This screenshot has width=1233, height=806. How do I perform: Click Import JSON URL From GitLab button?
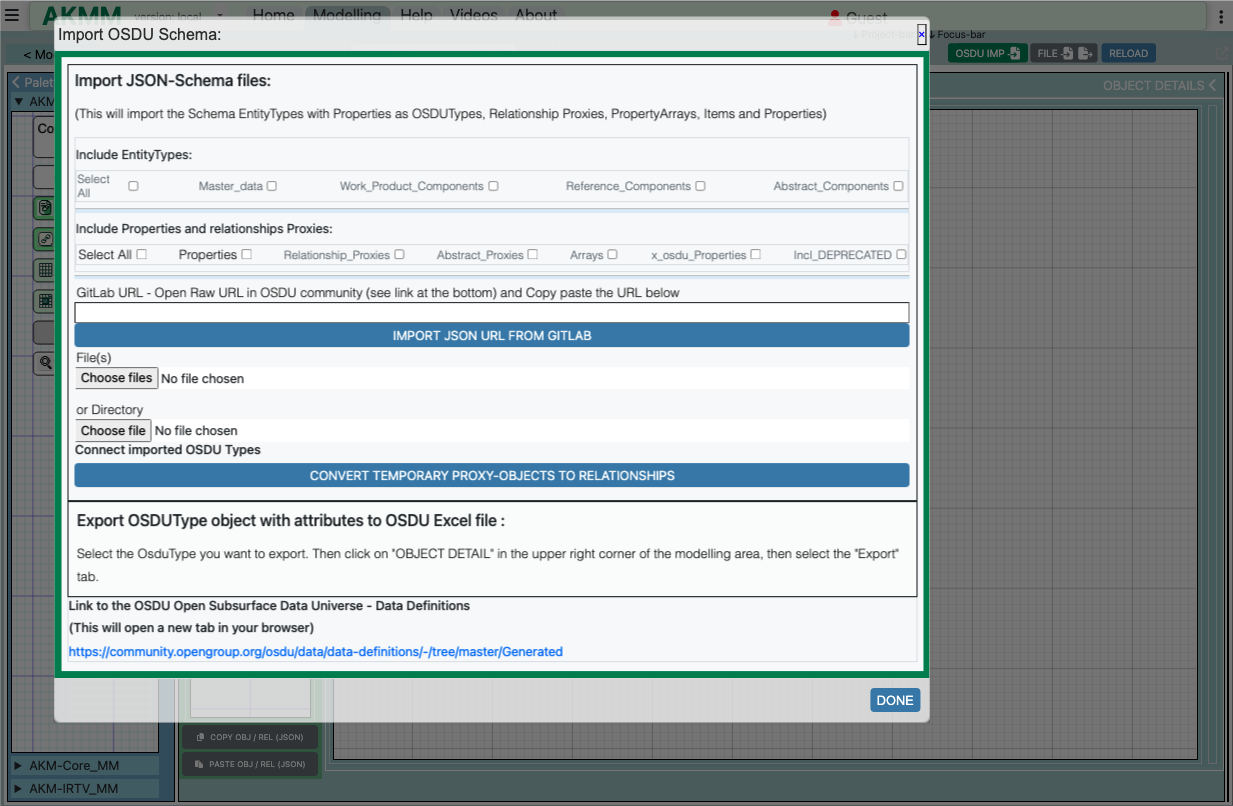click(492, 335)
